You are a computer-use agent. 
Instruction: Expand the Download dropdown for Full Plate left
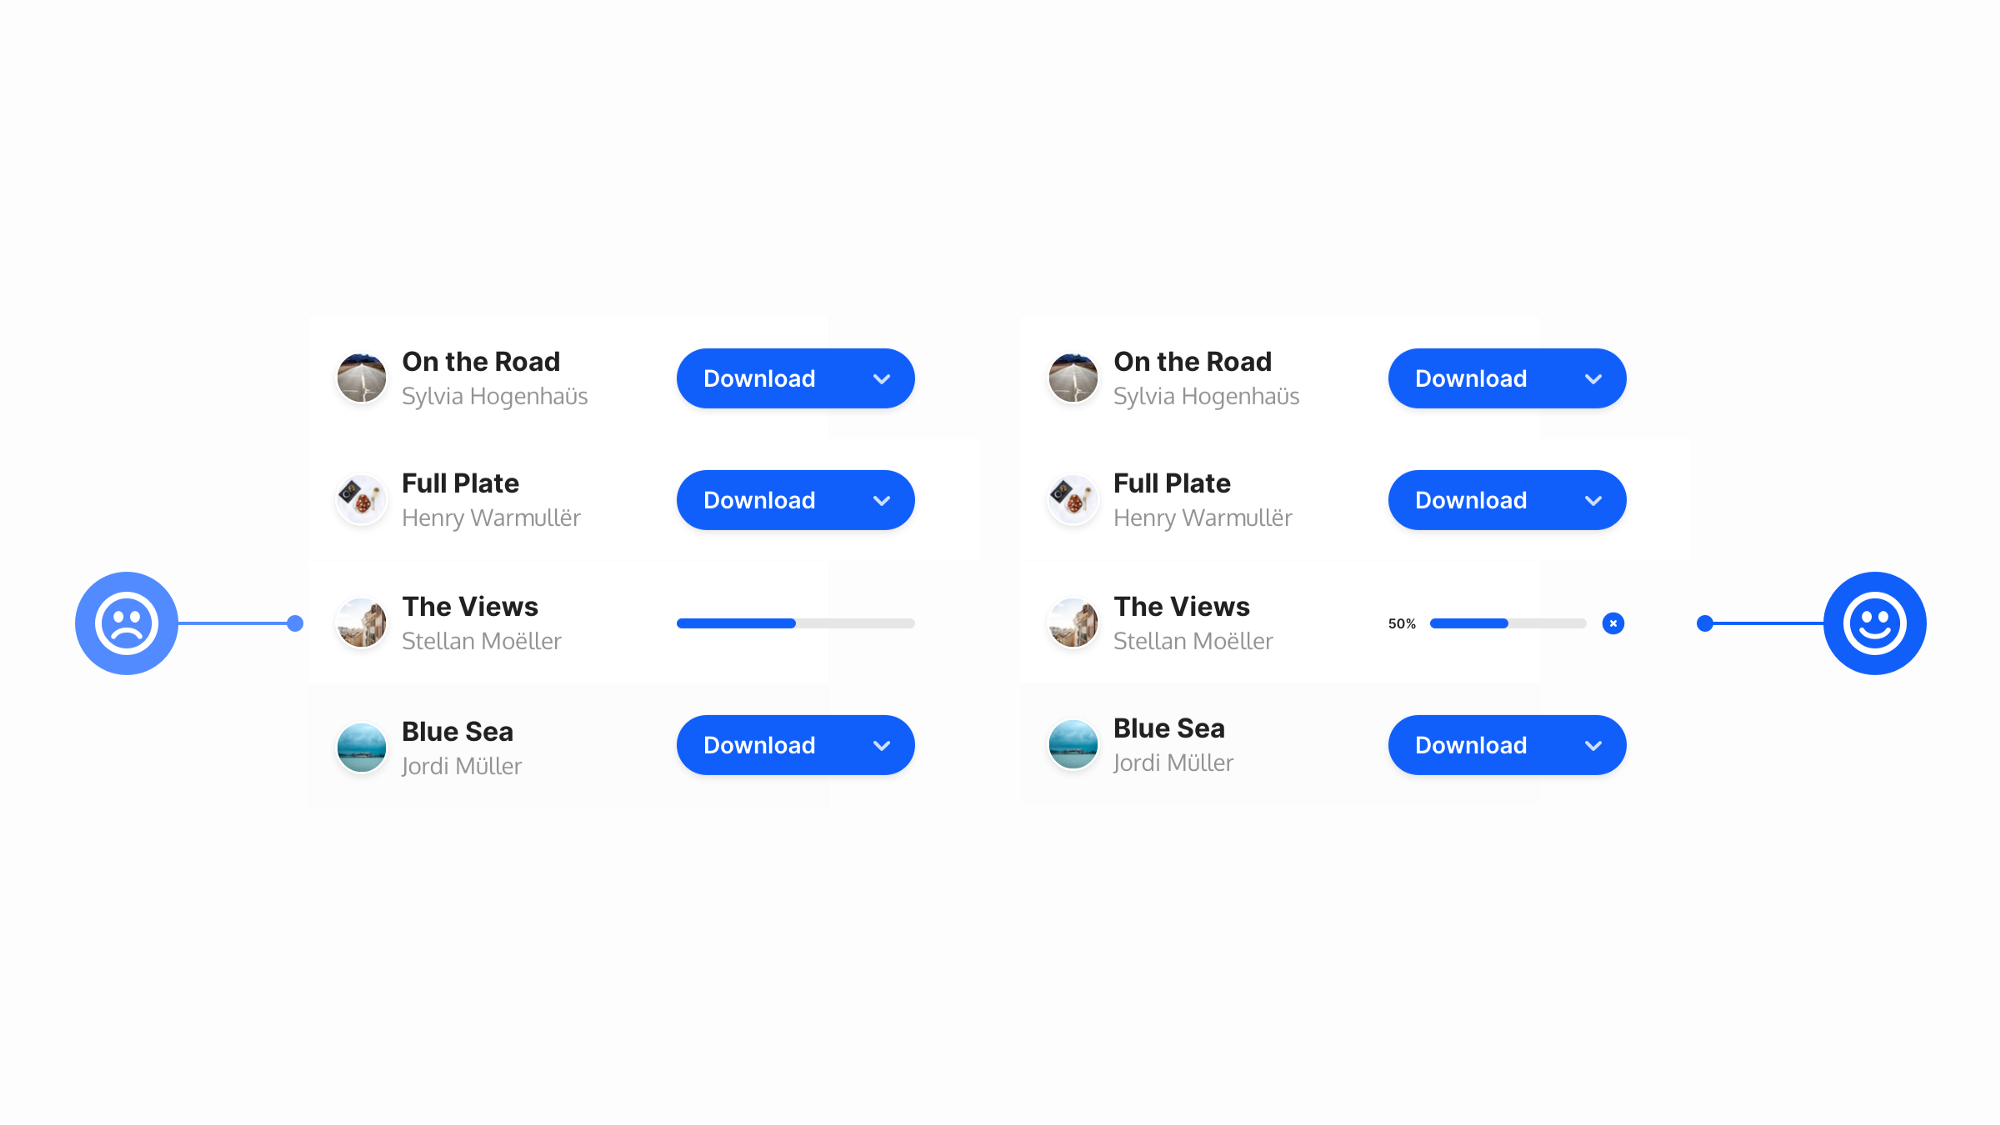pyautogui.click(x=879, y=500)
